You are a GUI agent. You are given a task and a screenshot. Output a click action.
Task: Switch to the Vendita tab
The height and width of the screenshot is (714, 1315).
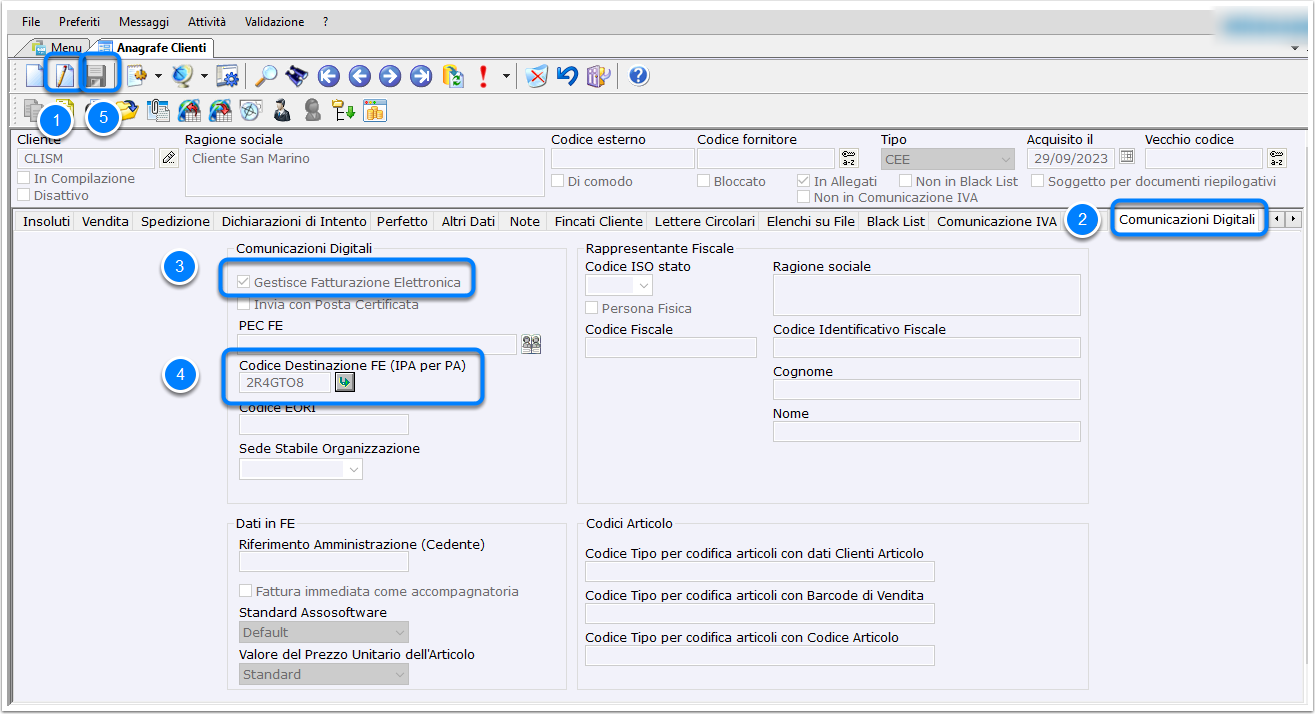pos(105,221)
